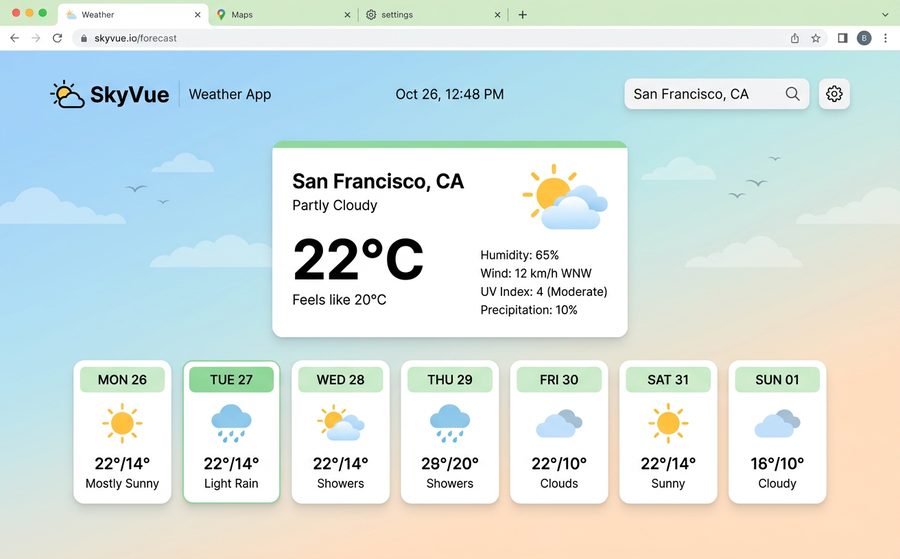Image resolution: width=900 pixels, height=559 pixels.
Task: Select the TUE 27 day header
Action: (231, 379)
